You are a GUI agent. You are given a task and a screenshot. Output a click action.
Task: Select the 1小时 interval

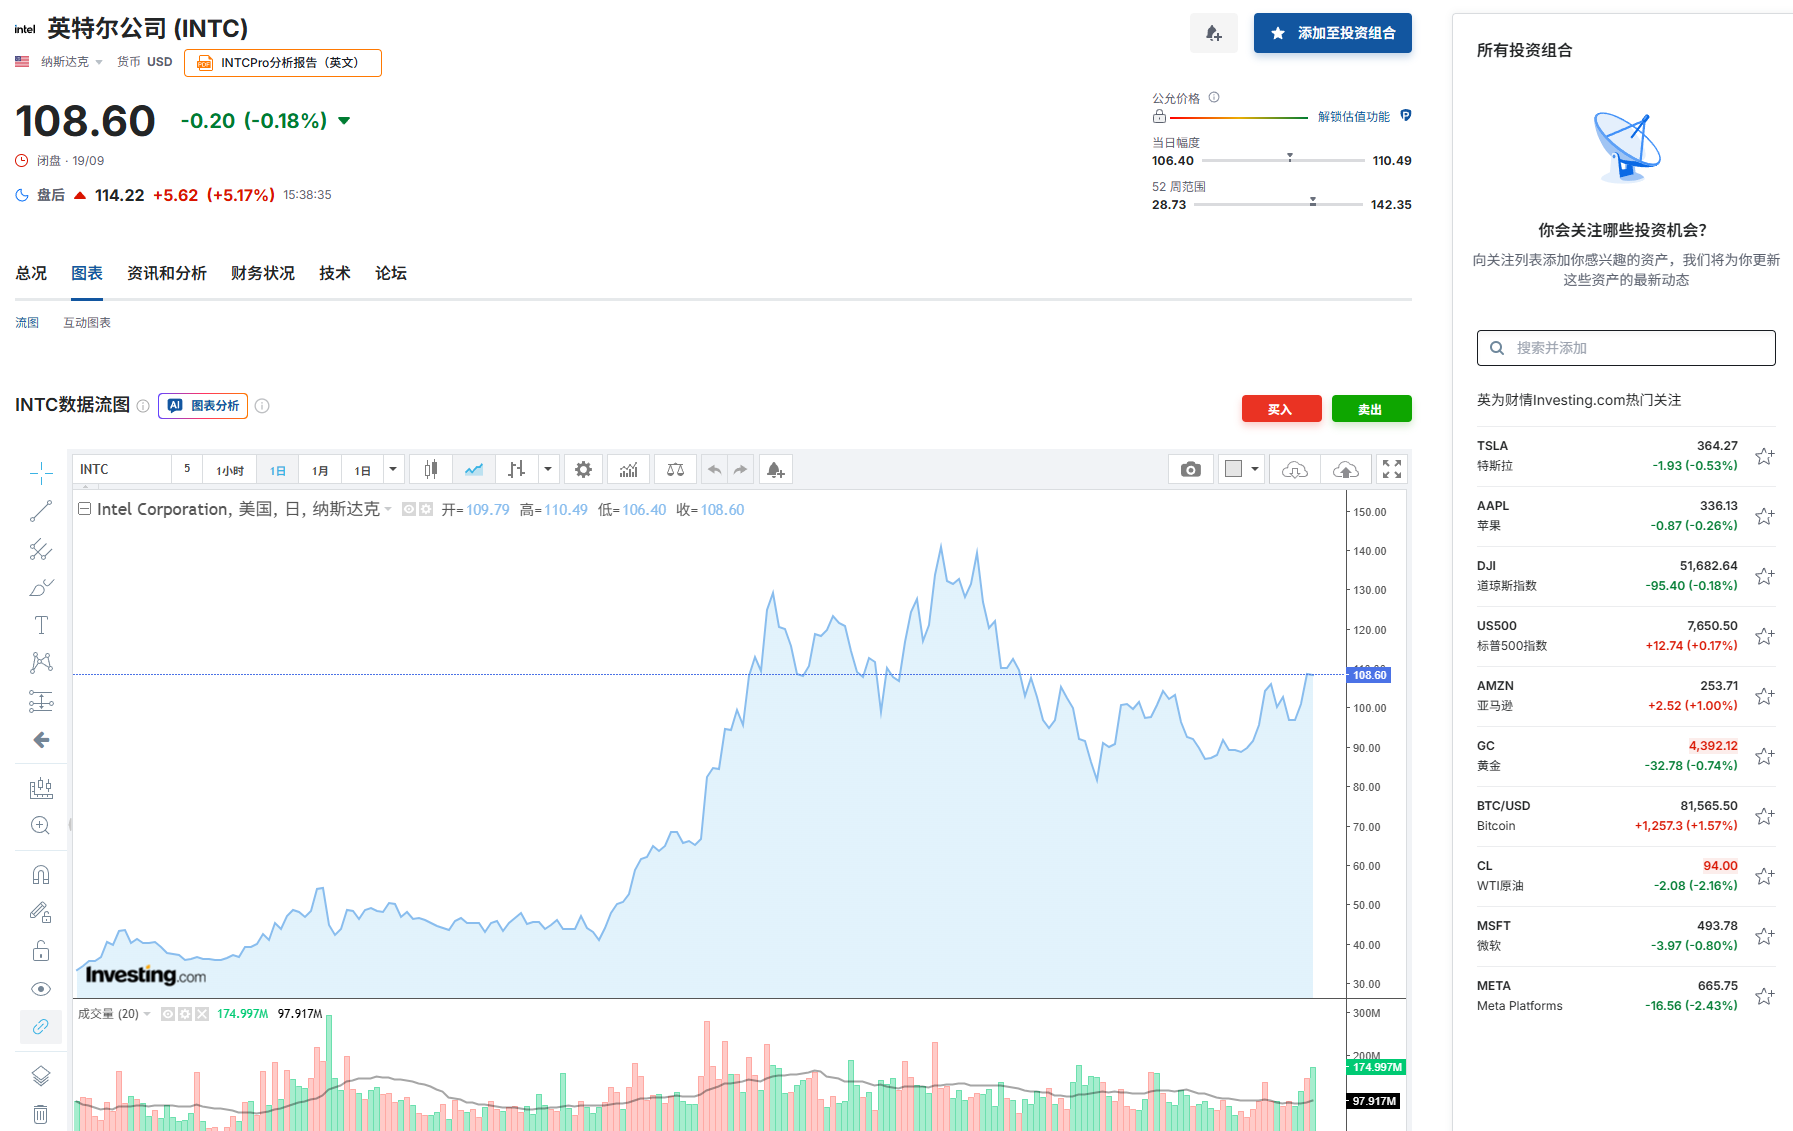(230, 470)
